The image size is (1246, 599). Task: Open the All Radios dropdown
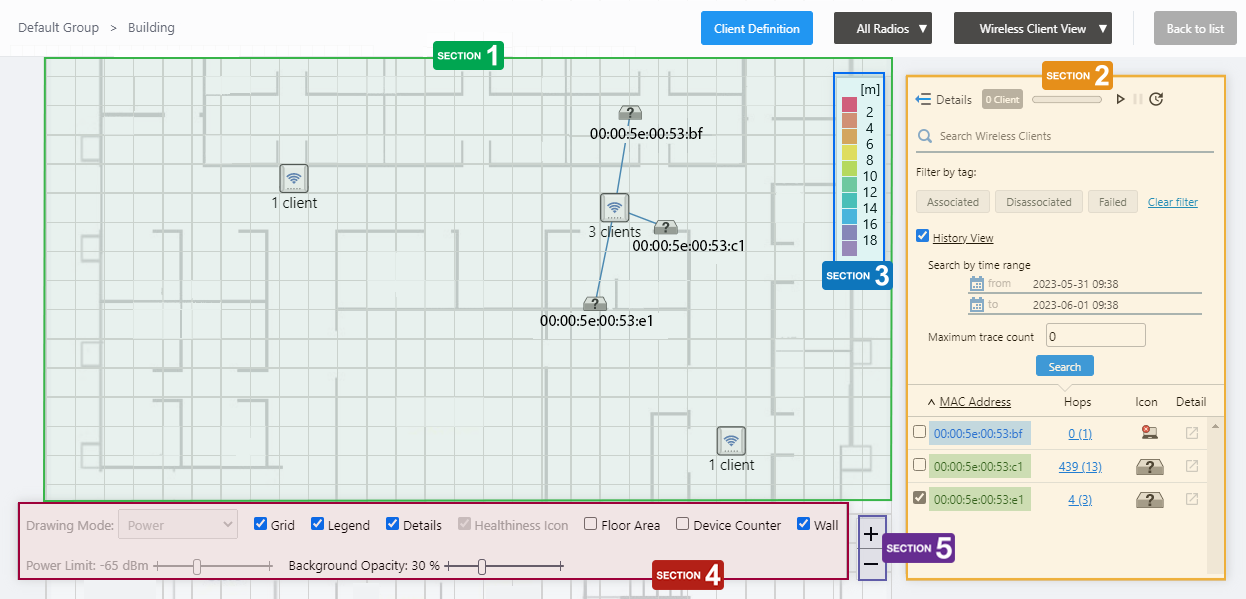coord(882,29)
